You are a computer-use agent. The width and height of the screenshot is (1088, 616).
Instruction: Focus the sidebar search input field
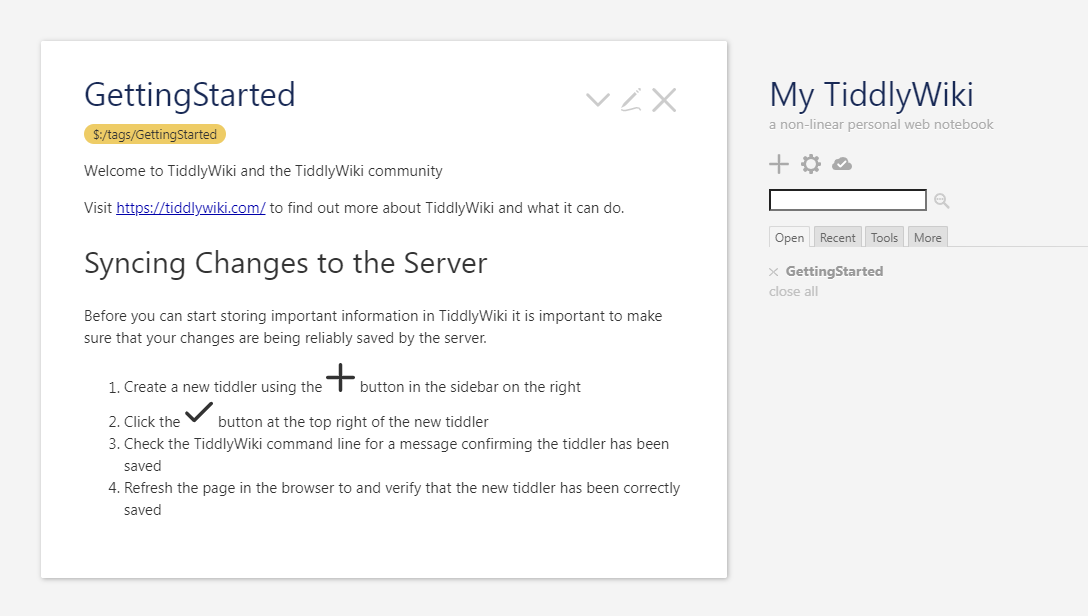click(x=847, y=201)
